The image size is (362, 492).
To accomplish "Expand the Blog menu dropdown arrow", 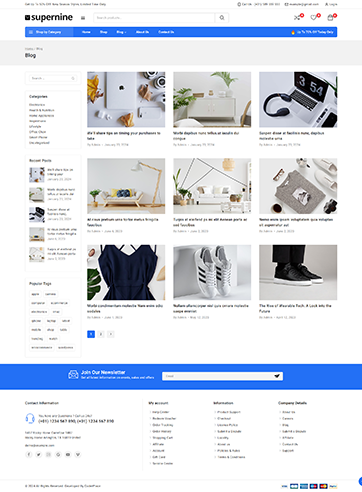I will [125, 32].
